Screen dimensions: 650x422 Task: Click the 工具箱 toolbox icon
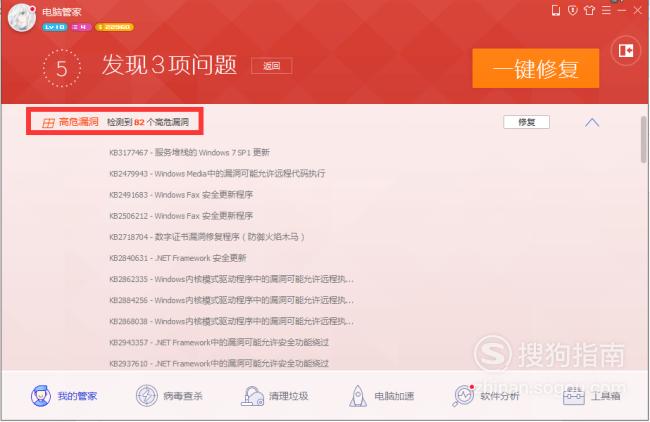[573, 396]
